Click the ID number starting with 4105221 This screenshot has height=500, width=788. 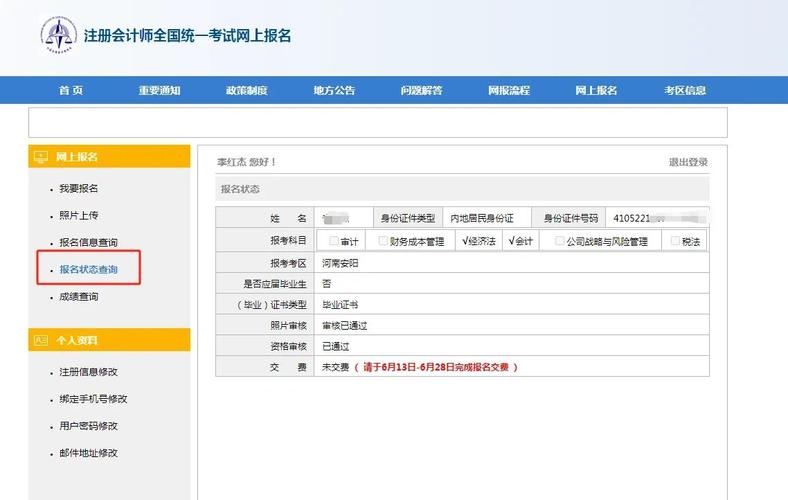659,219
